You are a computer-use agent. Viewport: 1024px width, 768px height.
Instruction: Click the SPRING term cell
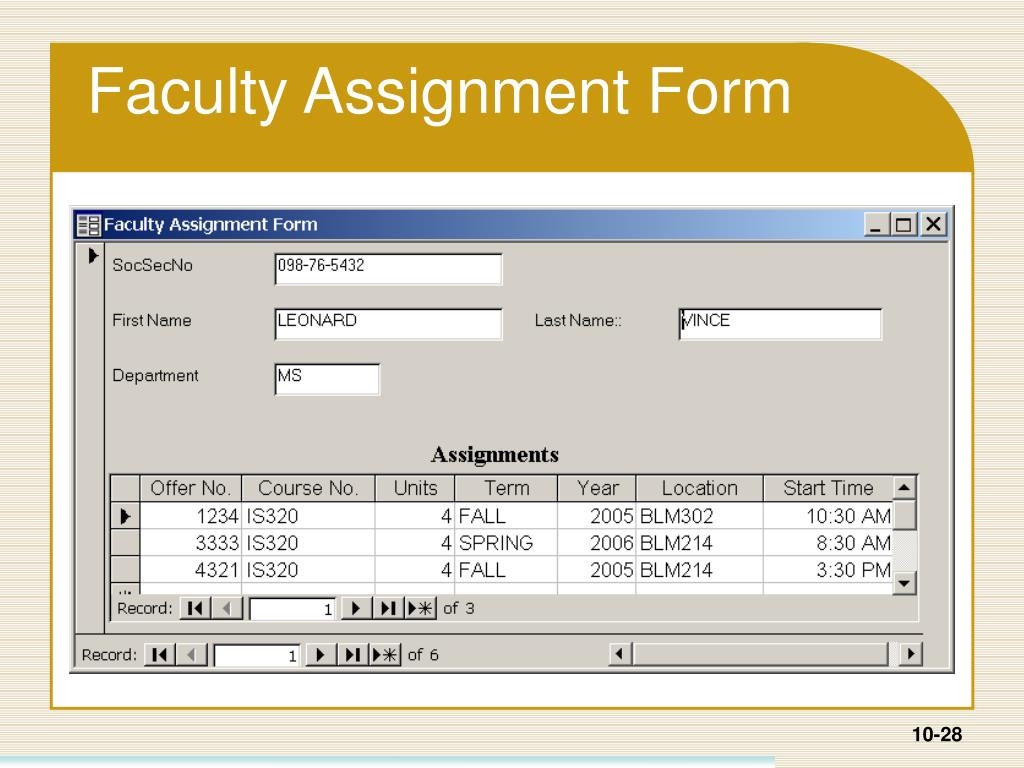506,543
